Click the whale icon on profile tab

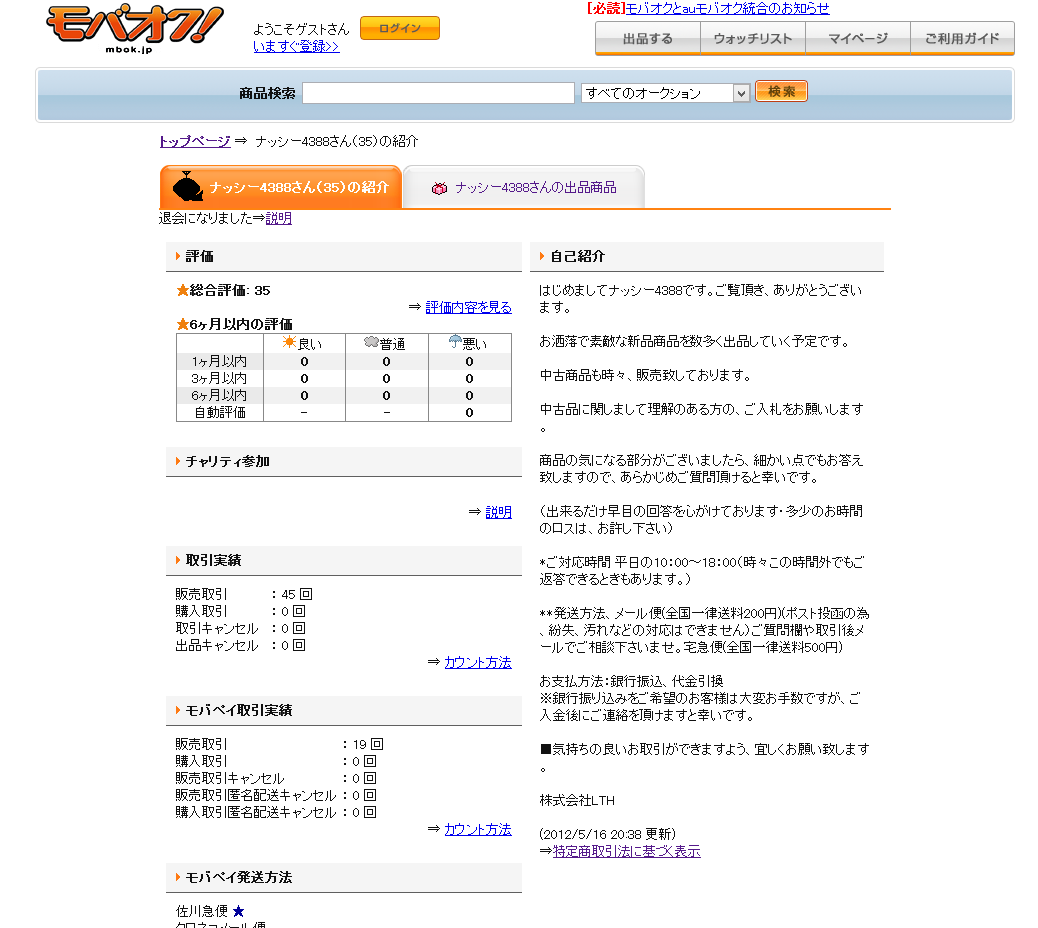187,187
